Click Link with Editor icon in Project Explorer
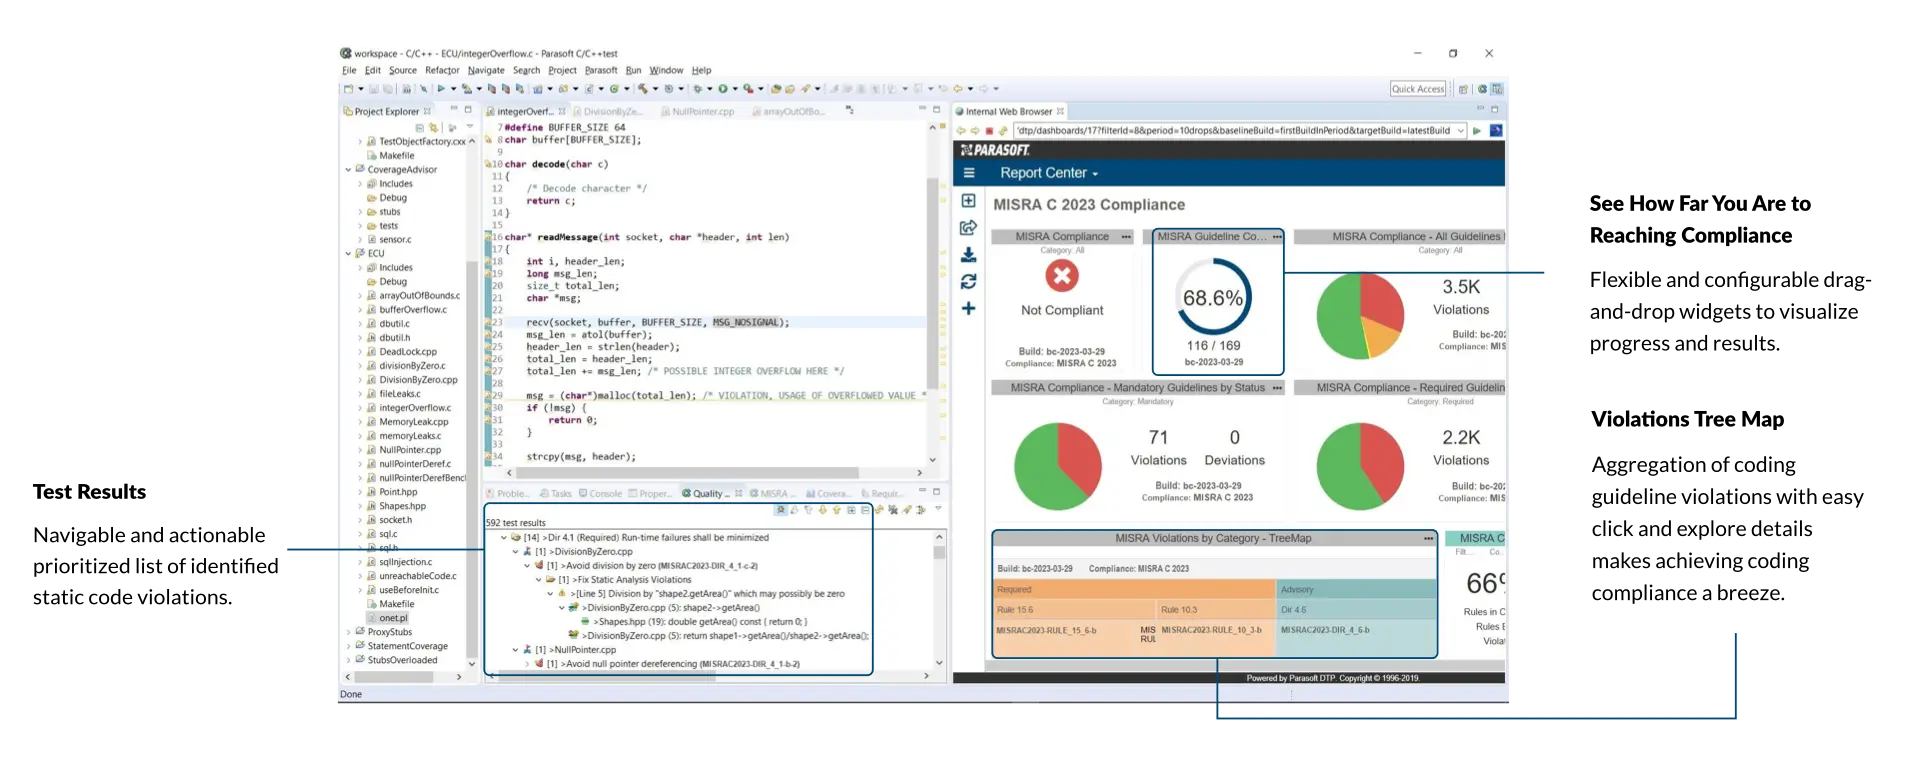1920x767 pixels. point(433,128)
